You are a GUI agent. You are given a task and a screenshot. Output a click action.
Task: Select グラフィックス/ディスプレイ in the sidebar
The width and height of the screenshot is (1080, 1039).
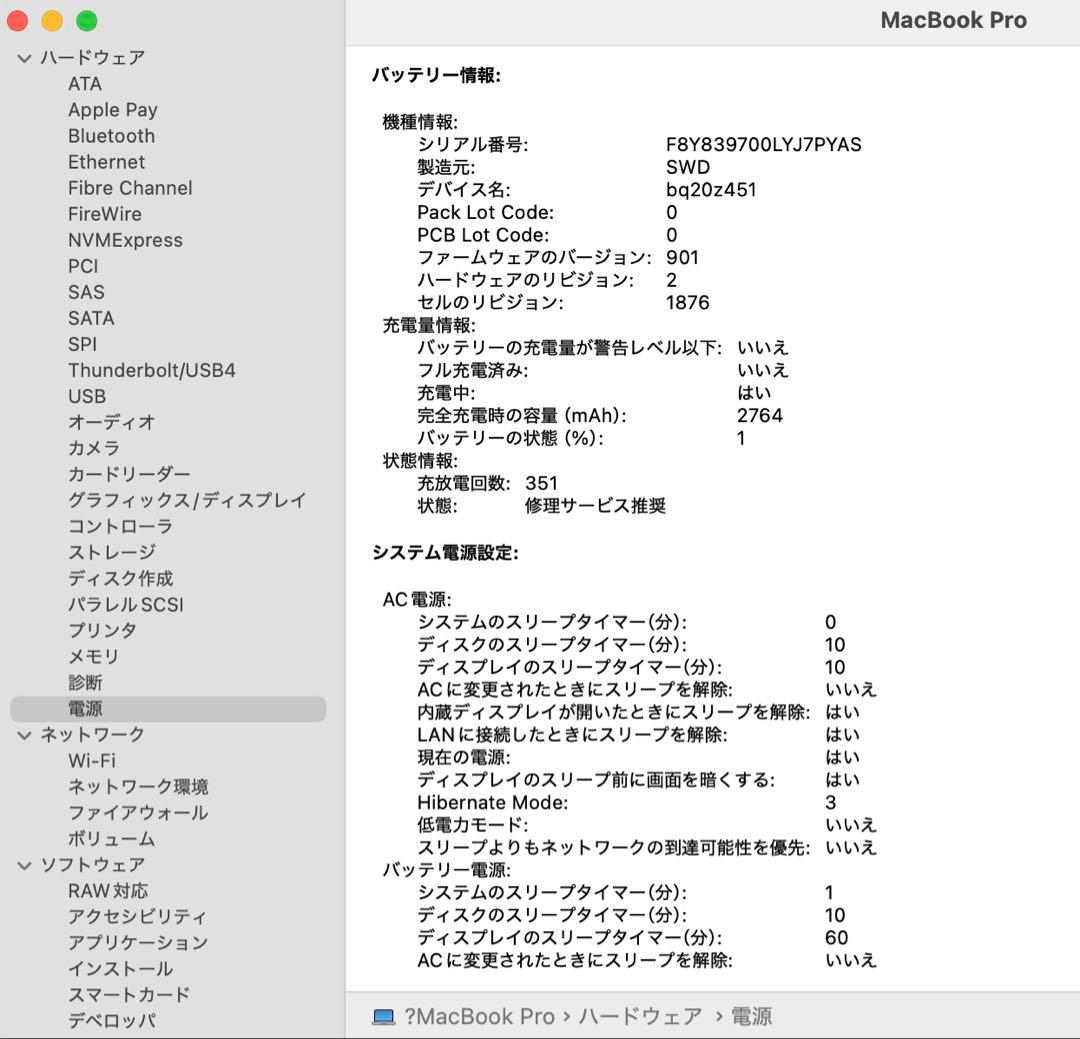186,500
